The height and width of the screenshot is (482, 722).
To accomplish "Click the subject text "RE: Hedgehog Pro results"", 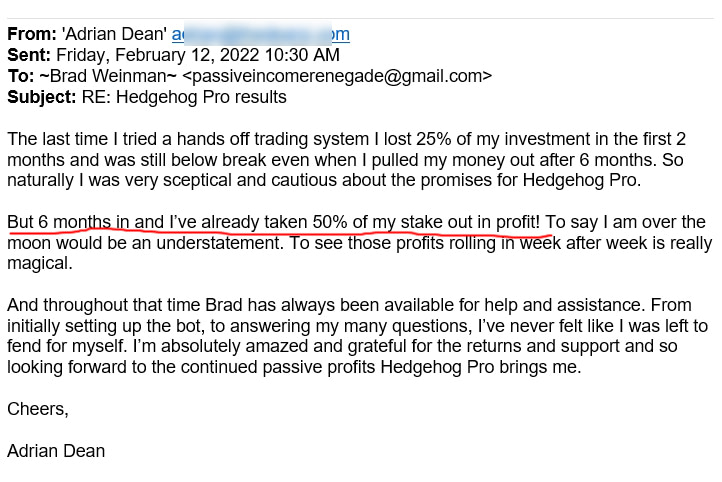I will coord(184,97).
